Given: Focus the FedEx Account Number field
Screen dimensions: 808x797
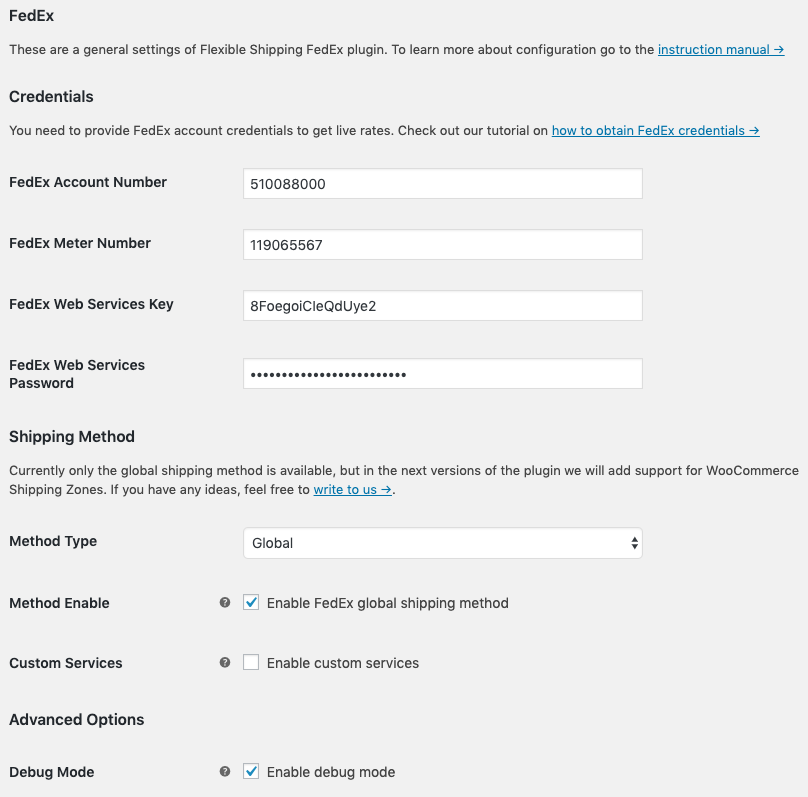Looking at the screenshot, I should (442, 184).
